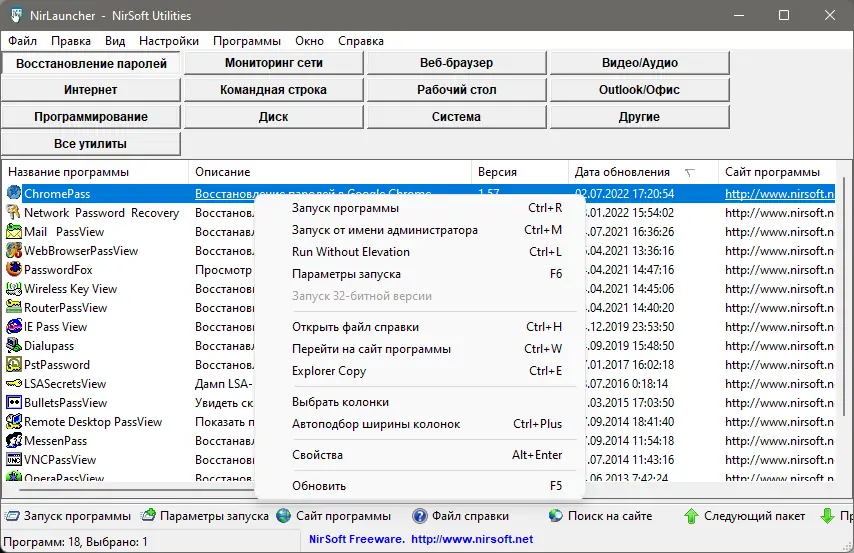Click the RouterPassView icon
Viewport: 854px width, 553px height.
pyautogui.click(x=14, y=307)
